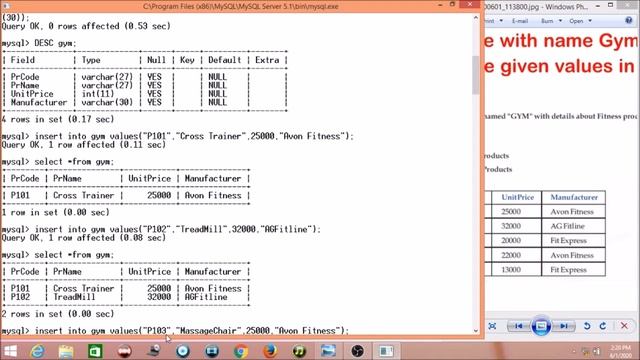Click the volume icon in system tray

tap(597, 351)
